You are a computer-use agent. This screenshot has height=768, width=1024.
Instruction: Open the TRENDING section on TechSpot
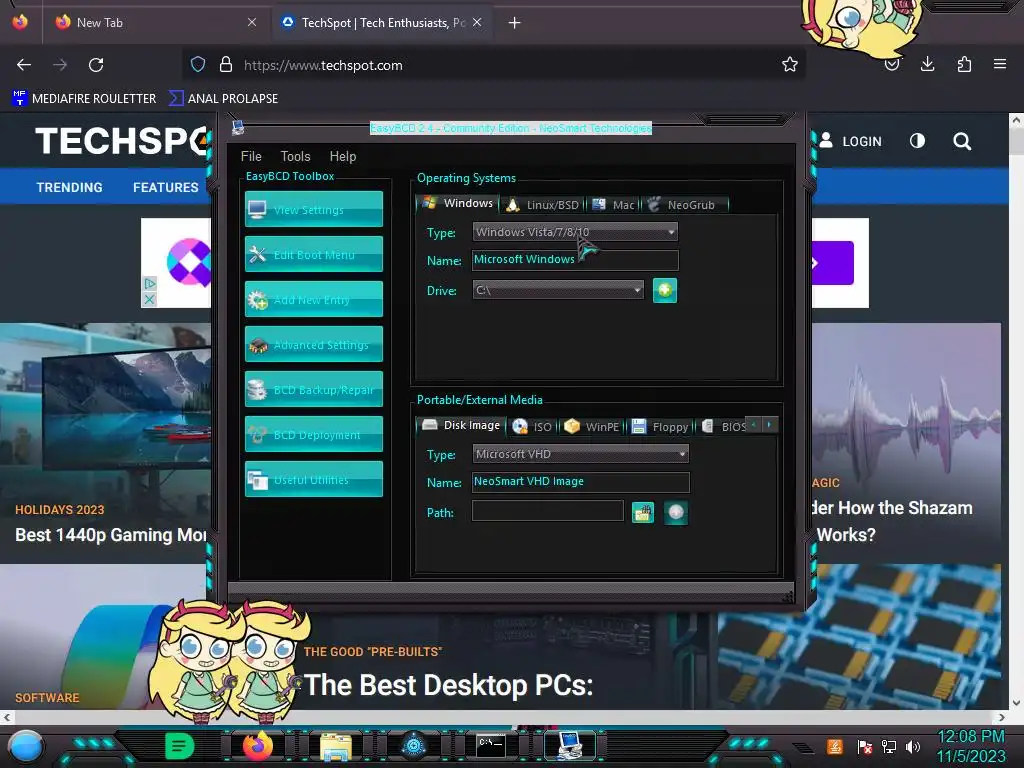[x=69, y=187]
